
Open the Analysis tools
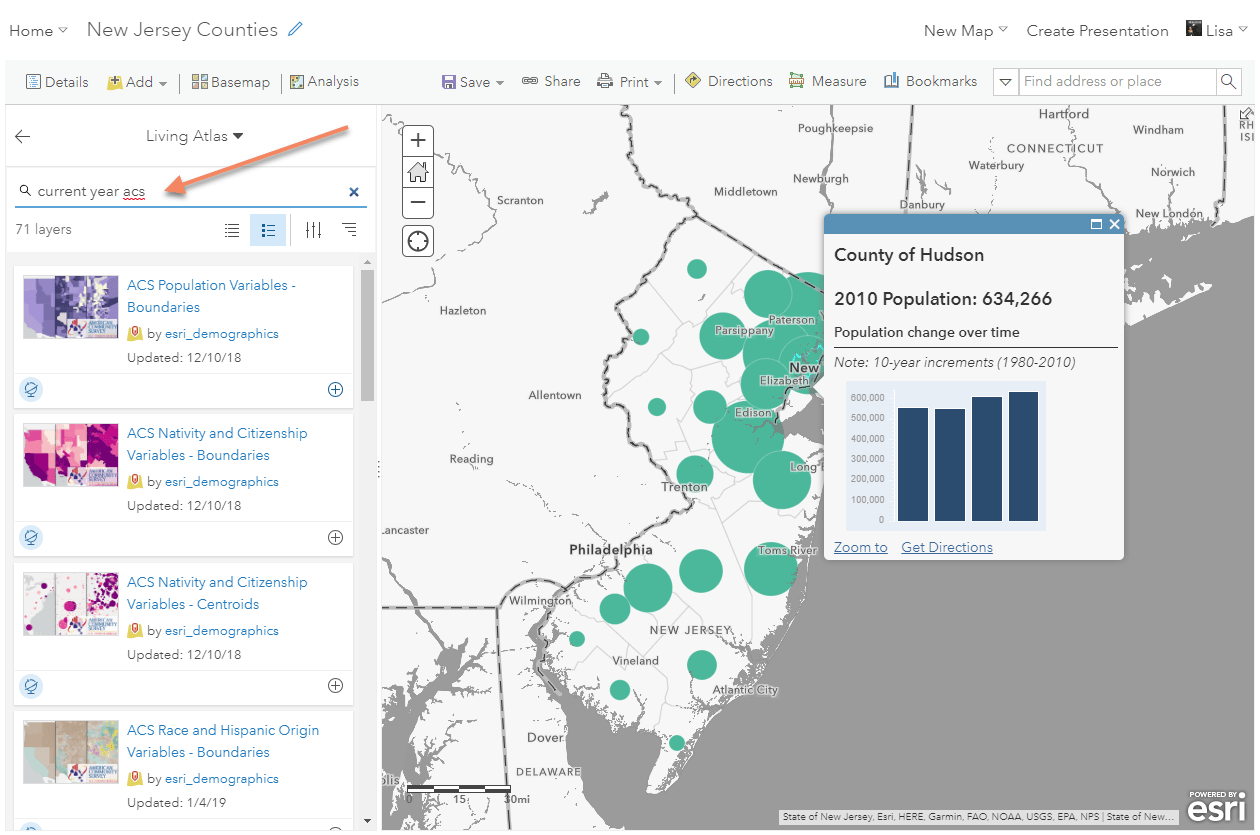click(x=324, y=82)
